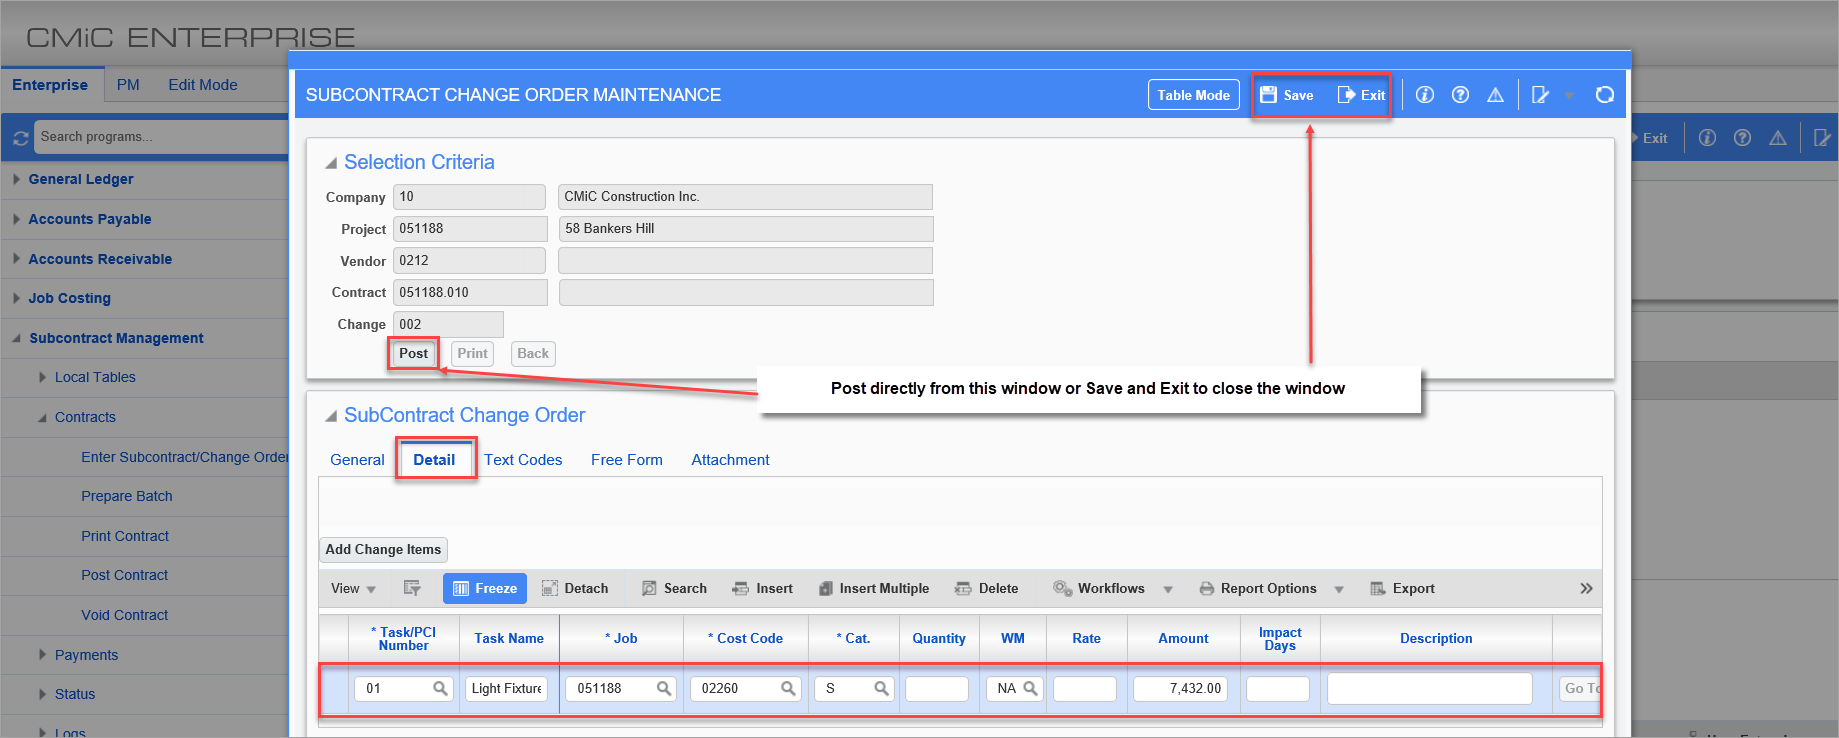Open lookup for Task/PCI Number 01
Image resolution: width=1839 pixels, height=738 pixels.
pyautogui.click(x=440, y=688)
